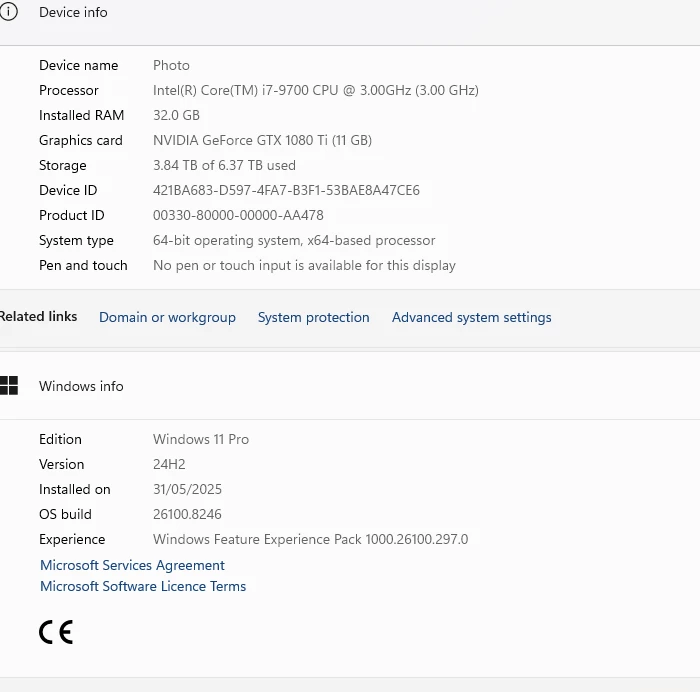Click the Pen and touch label
Viewport: 700px width, 692px height.
point(83,266)
